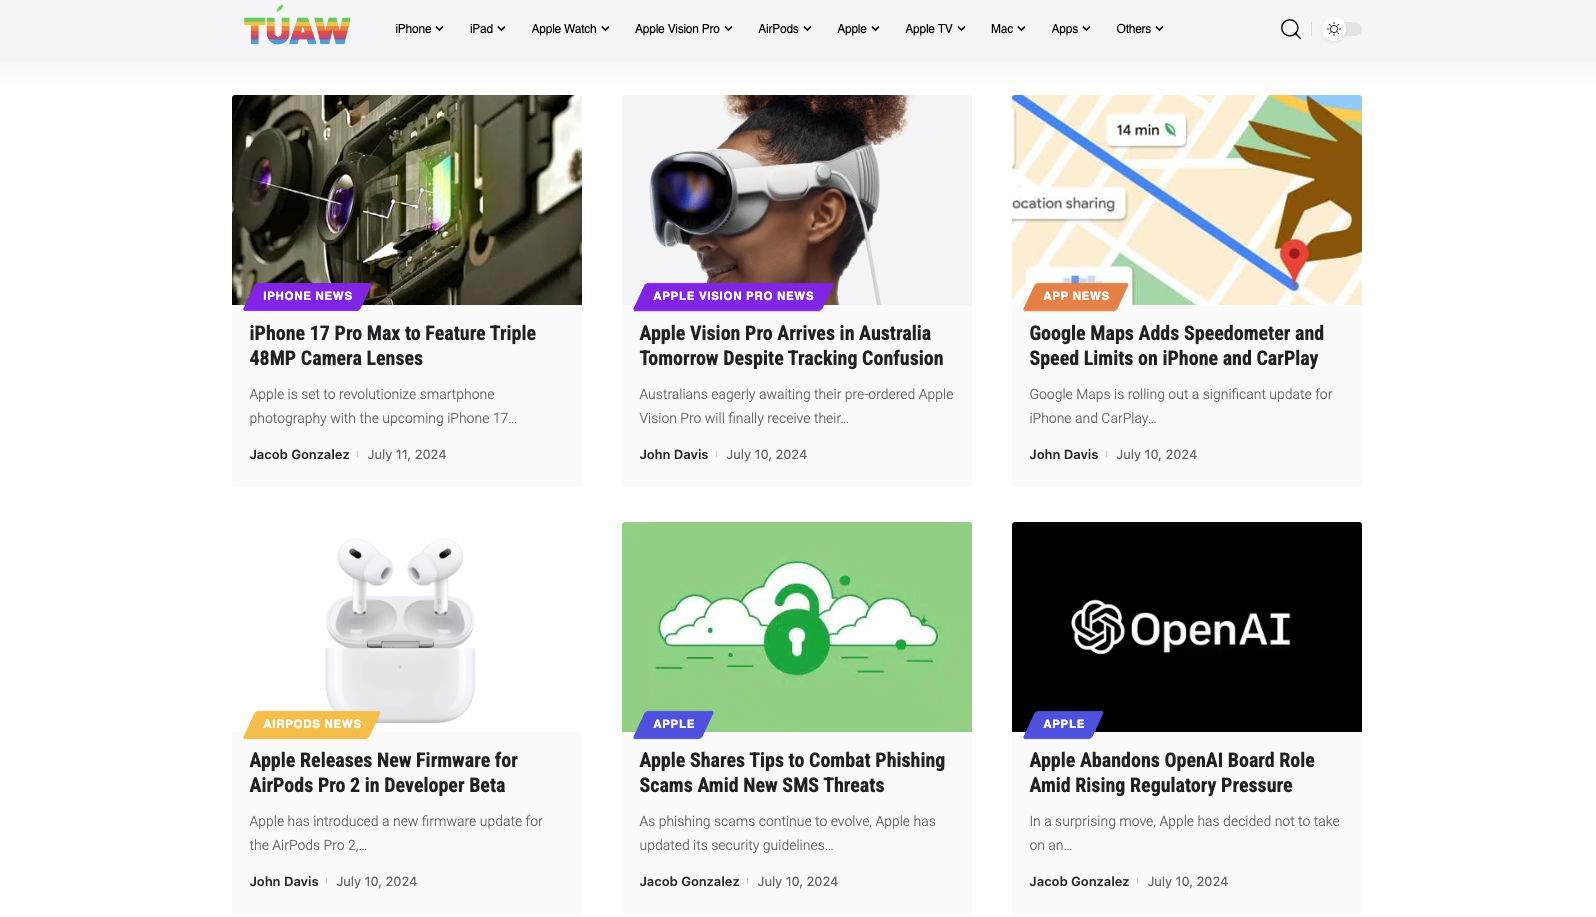Click the App News category badge

[x=1076, y=296]
